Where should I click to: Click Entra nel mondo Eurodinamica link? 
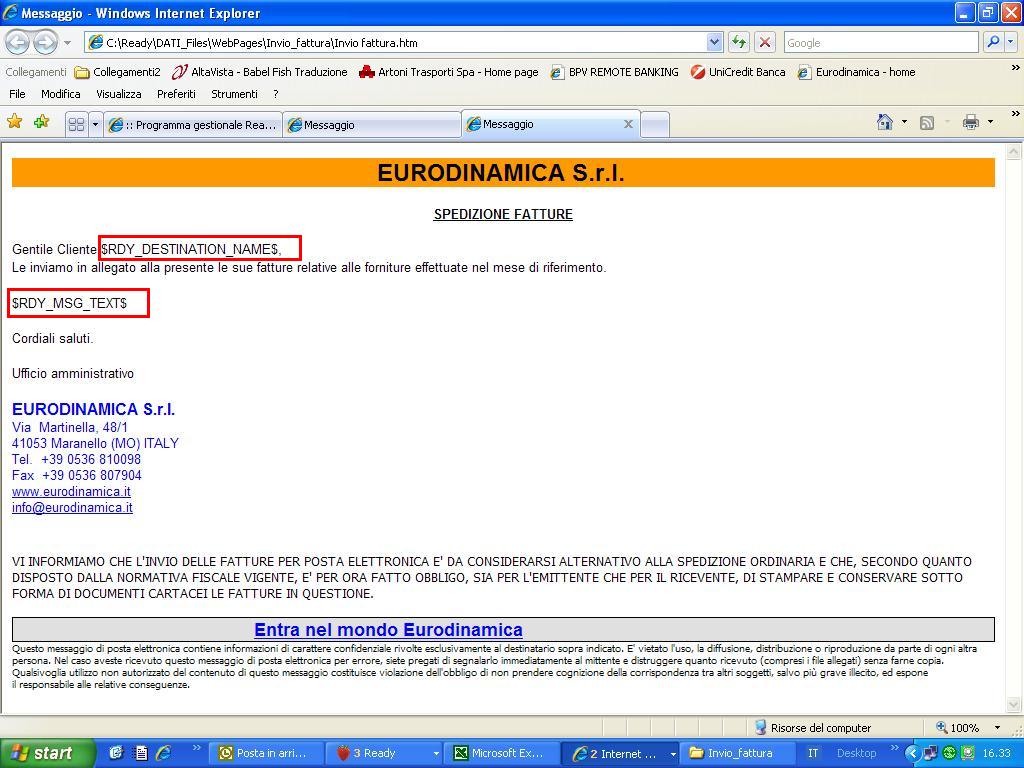pos(389,630)
